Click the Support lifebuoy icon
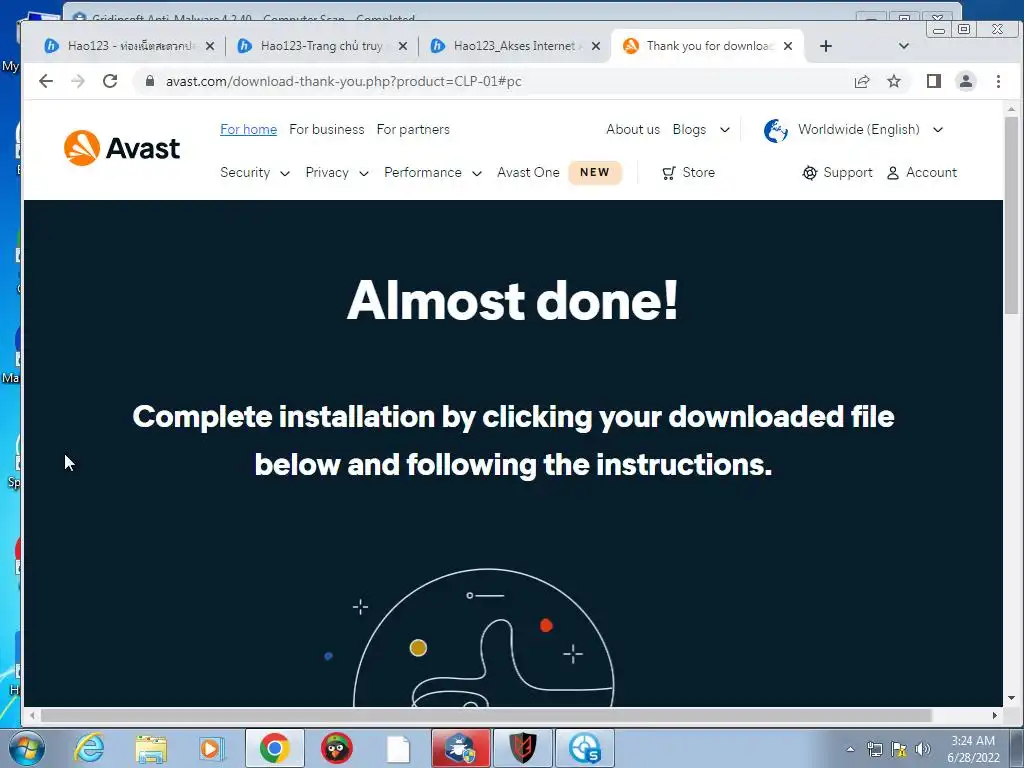 click(x=809, y=173)
